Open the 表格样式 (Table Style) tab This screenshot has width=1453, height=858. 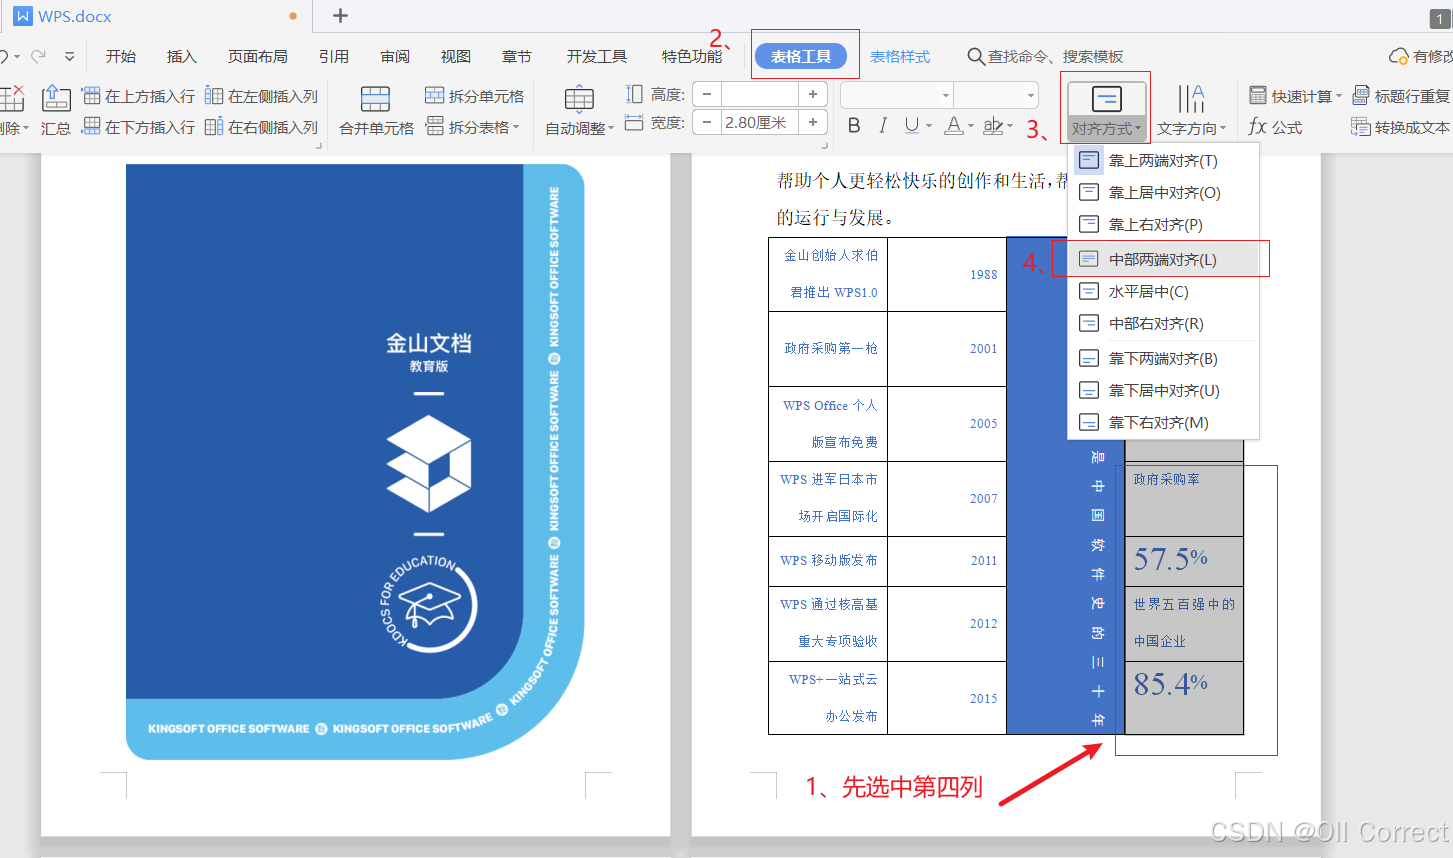pyautogui.click(x=900, y=56)
